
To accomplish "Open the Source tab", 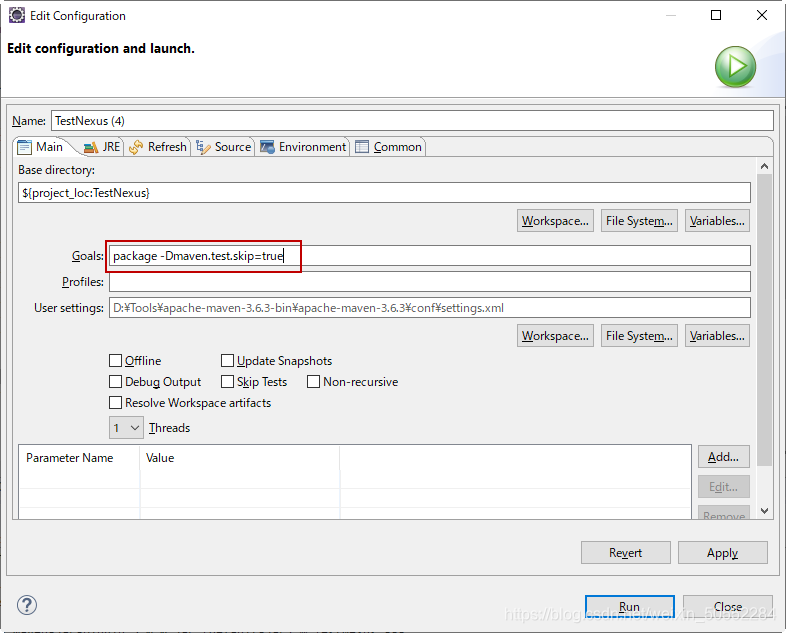I will [x=224, y=147].
